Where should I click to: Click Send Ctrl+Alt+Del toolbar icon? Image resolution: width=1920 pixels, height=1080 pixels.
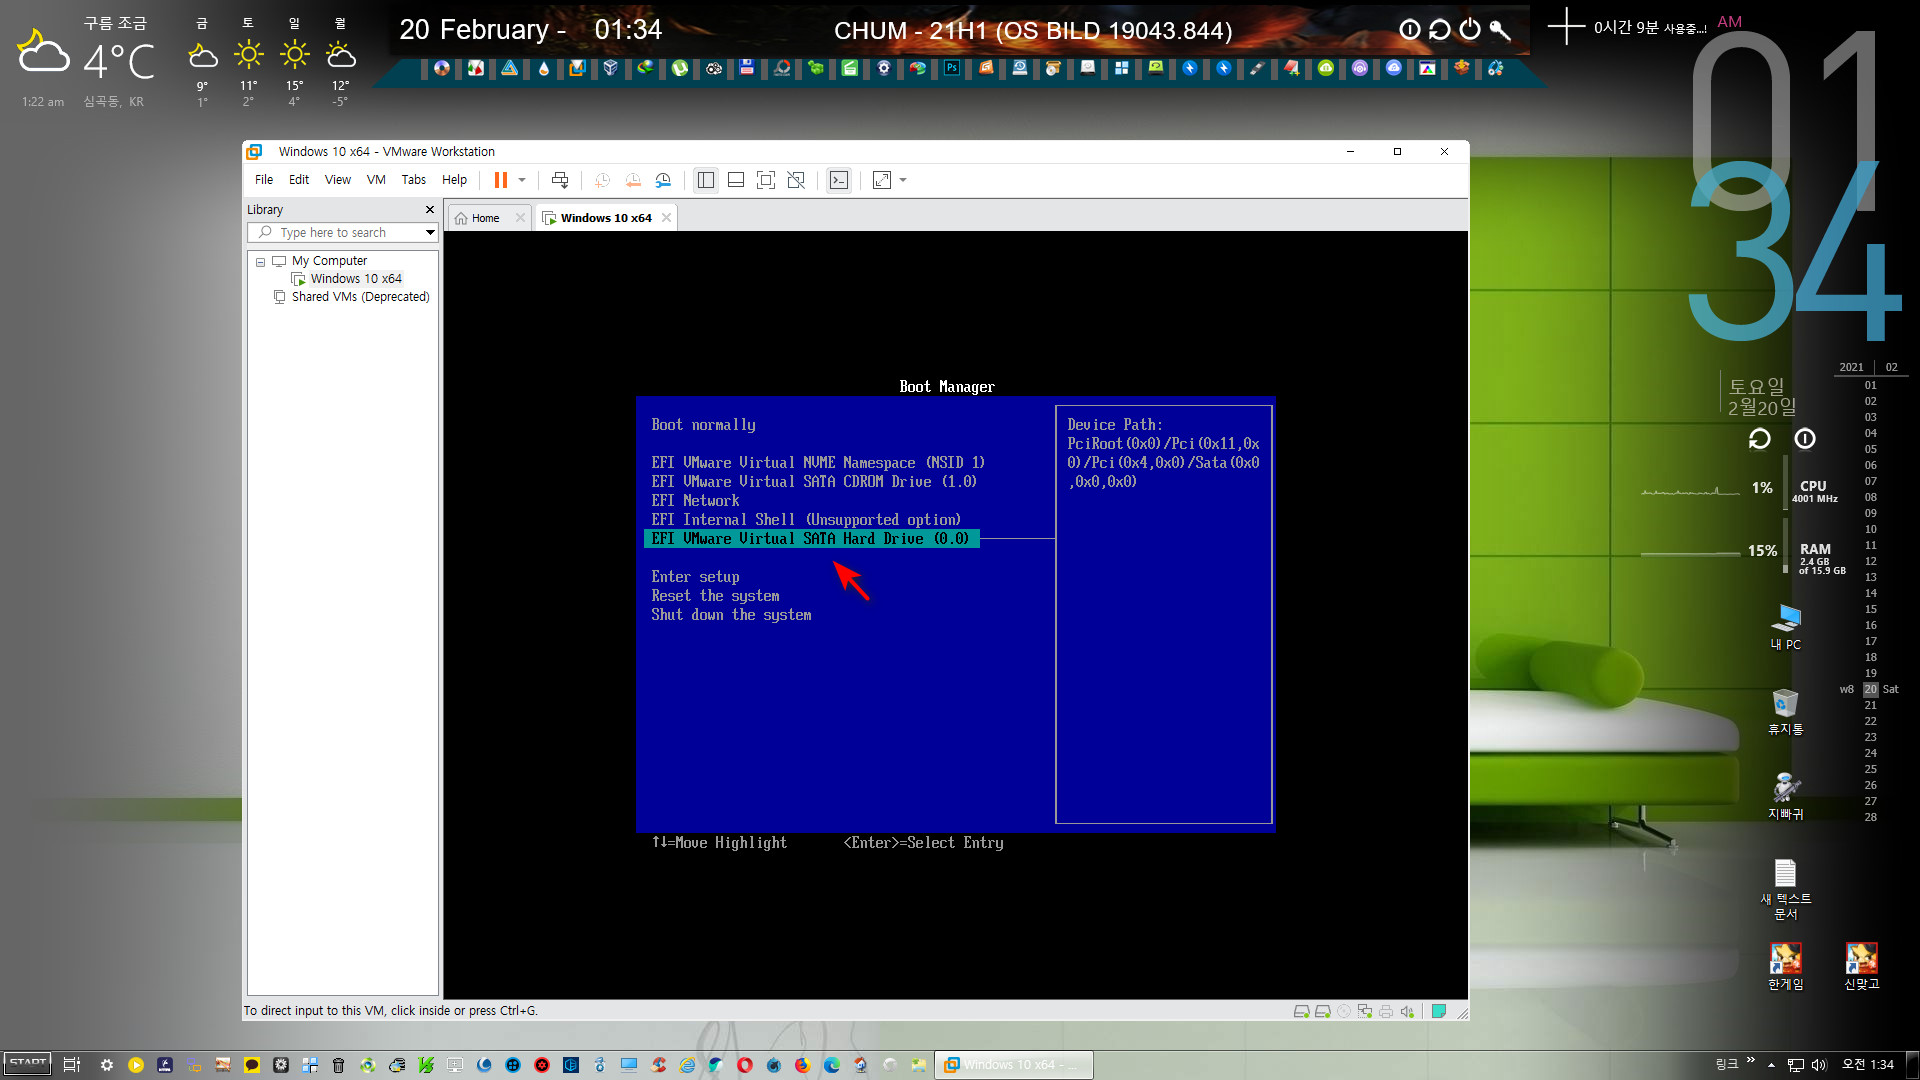560,180
